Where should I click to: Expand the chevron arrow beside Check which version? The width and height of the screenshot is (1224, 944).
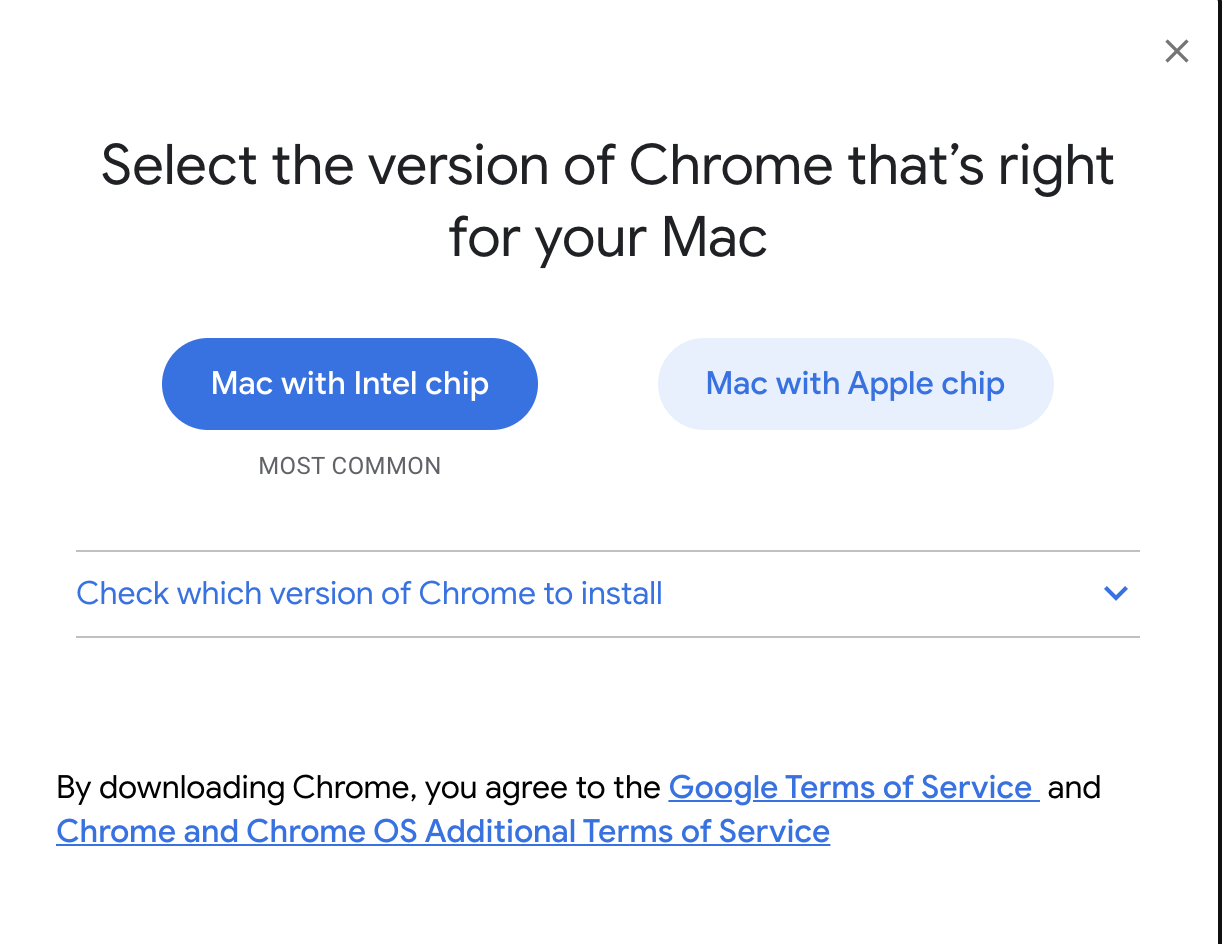[x=1115, y=593]
